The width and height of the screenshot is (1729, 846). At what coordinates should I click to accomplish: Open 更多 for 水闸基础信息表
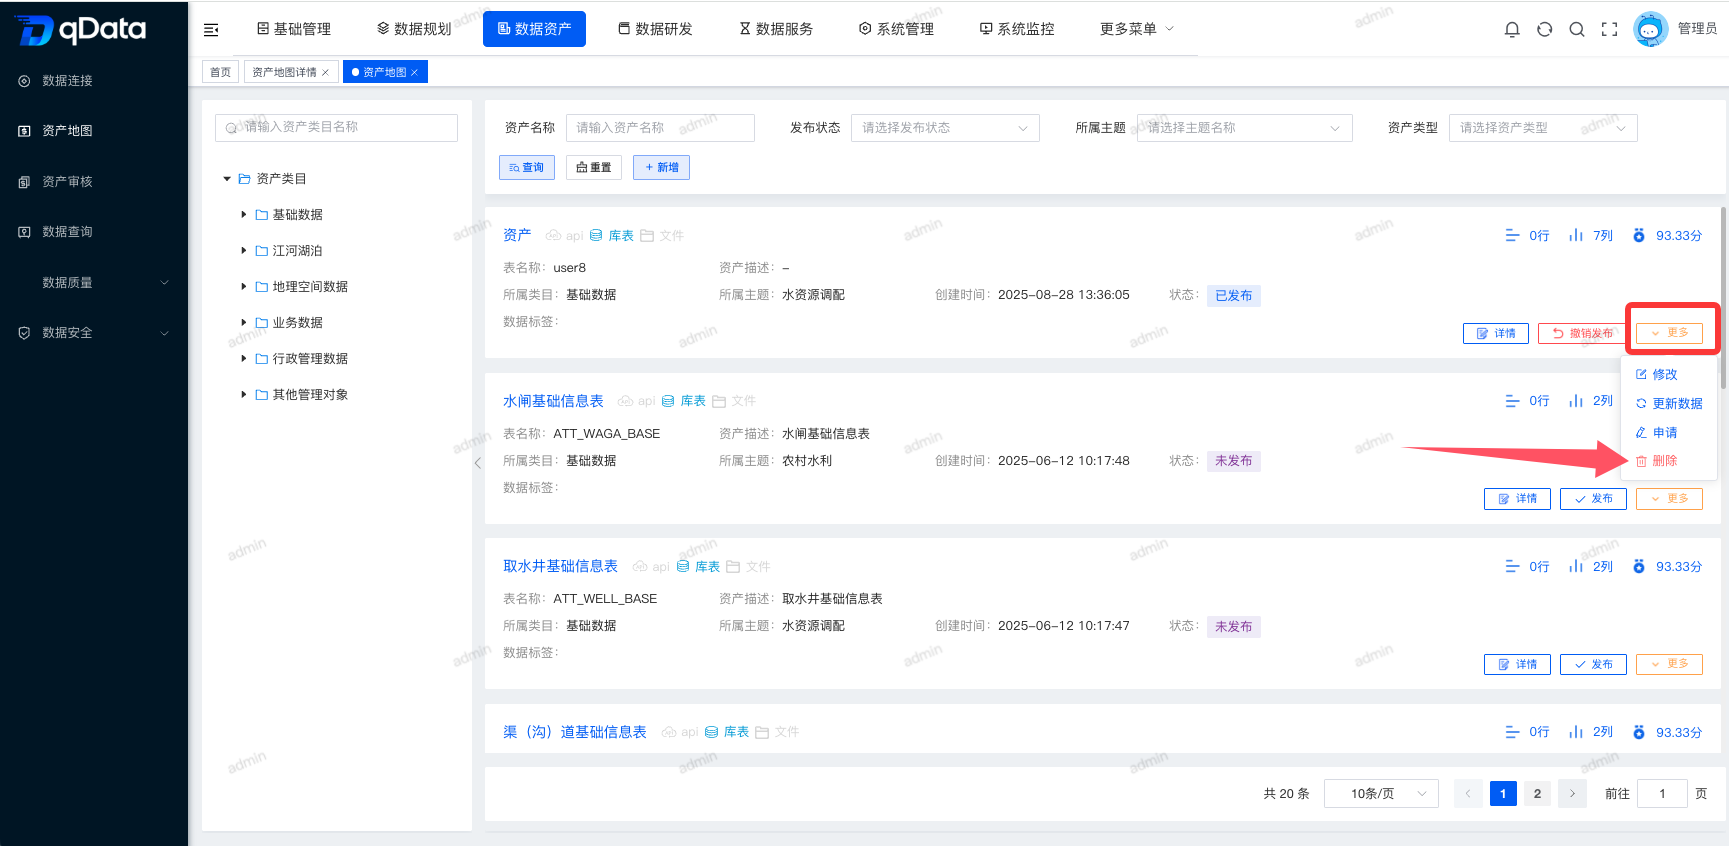click(x=1669, y=499)
